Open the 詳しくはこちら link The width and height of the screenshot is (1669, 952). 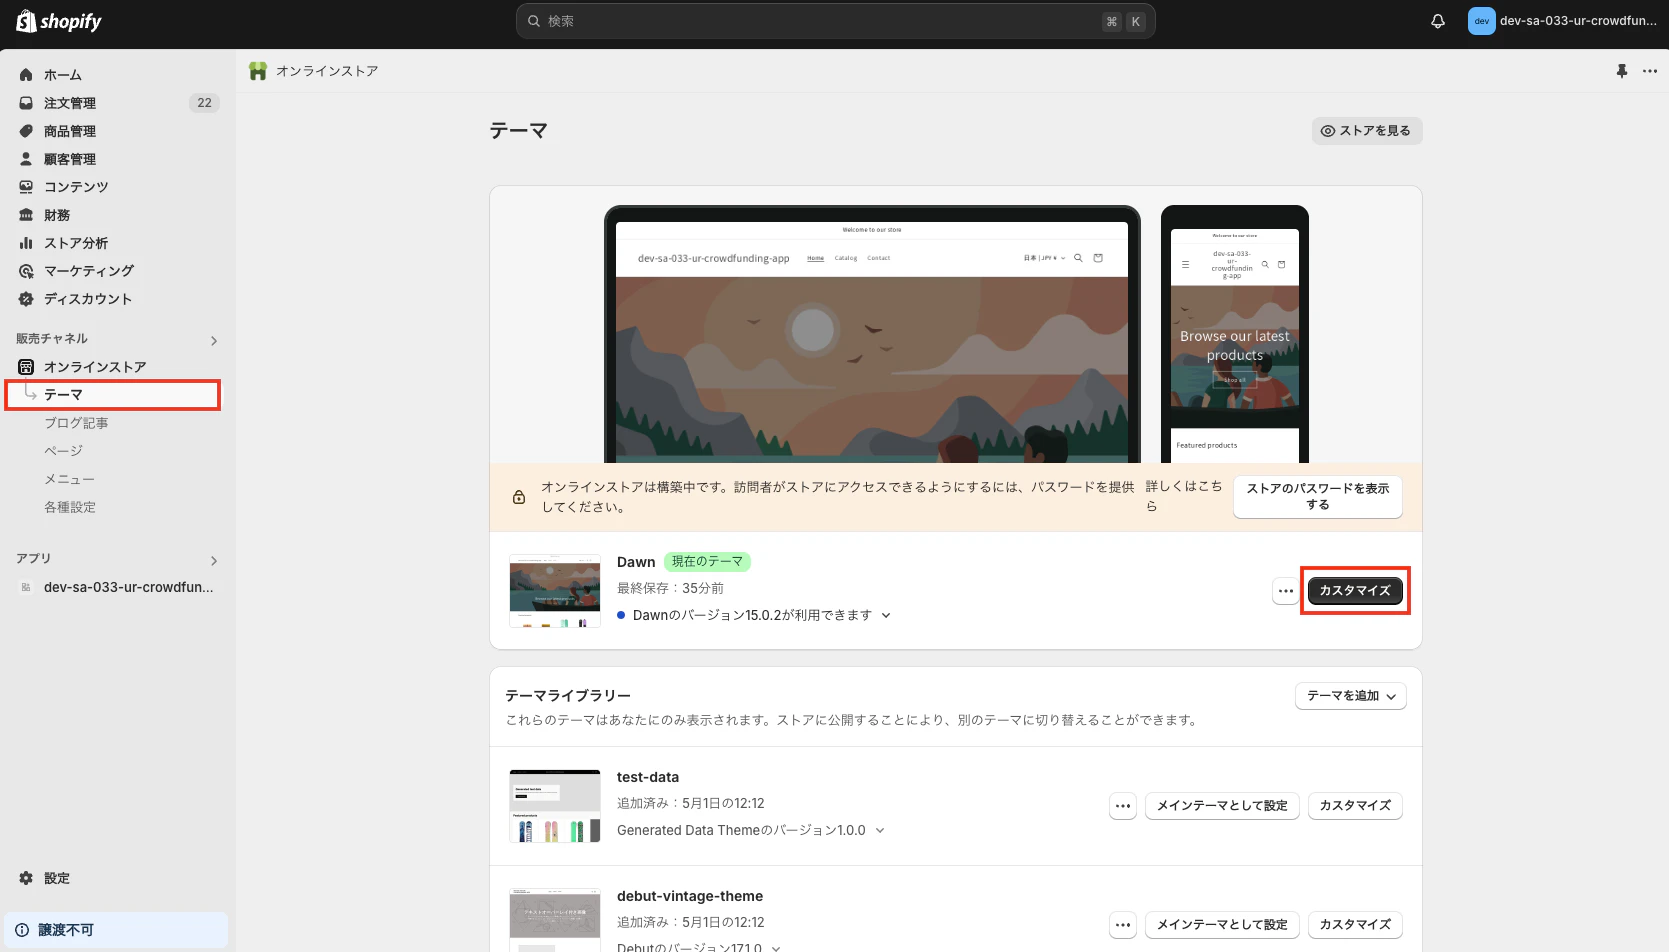[x=1184, y=496]
